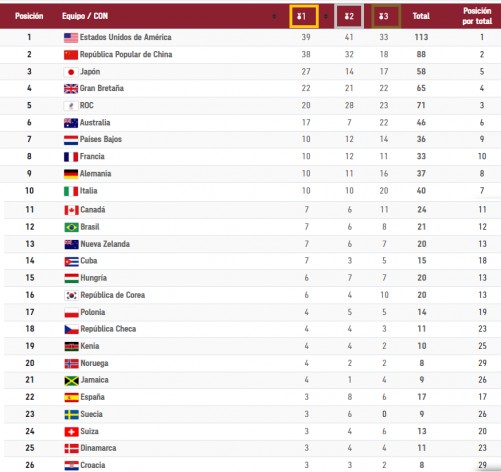Sort table by Posición por total

click(x=477, y=16)
